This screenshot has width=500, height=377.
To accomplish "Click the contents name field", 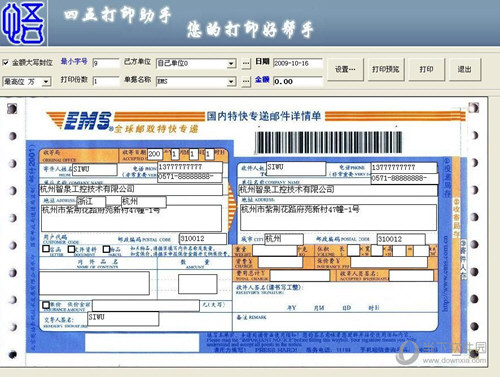I will pos(94,283).
